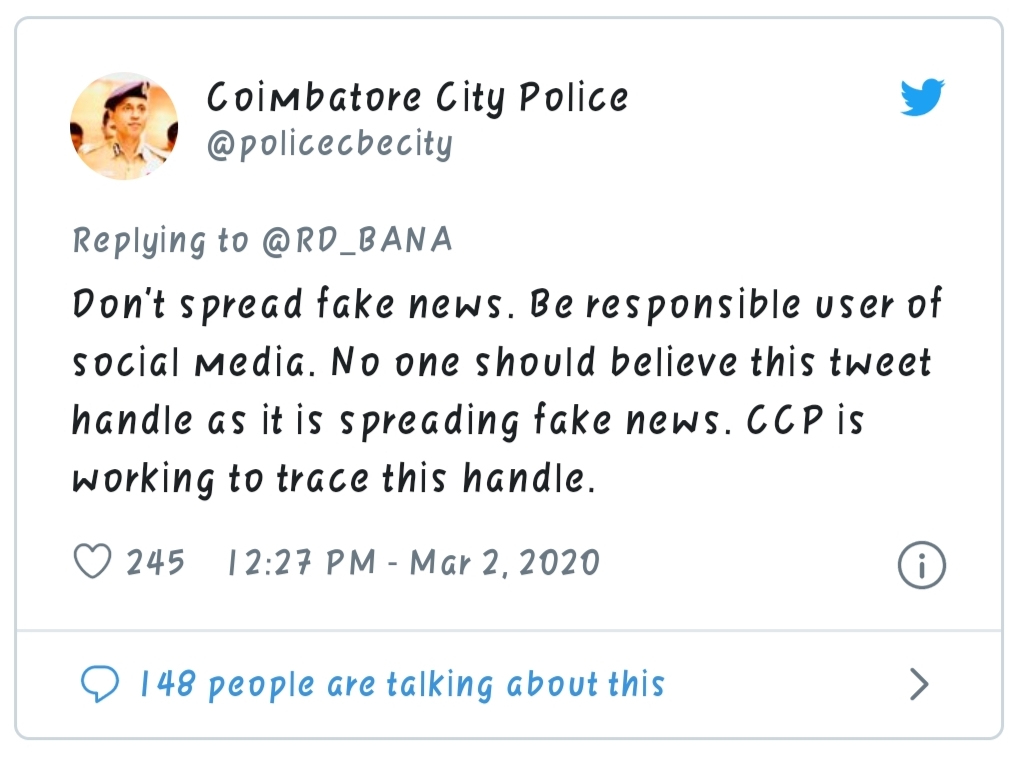The width and height of the screenshot is (1027, 757).
Task: Open the Coimbatore City Police profile photo
Action: coord(124,126)
